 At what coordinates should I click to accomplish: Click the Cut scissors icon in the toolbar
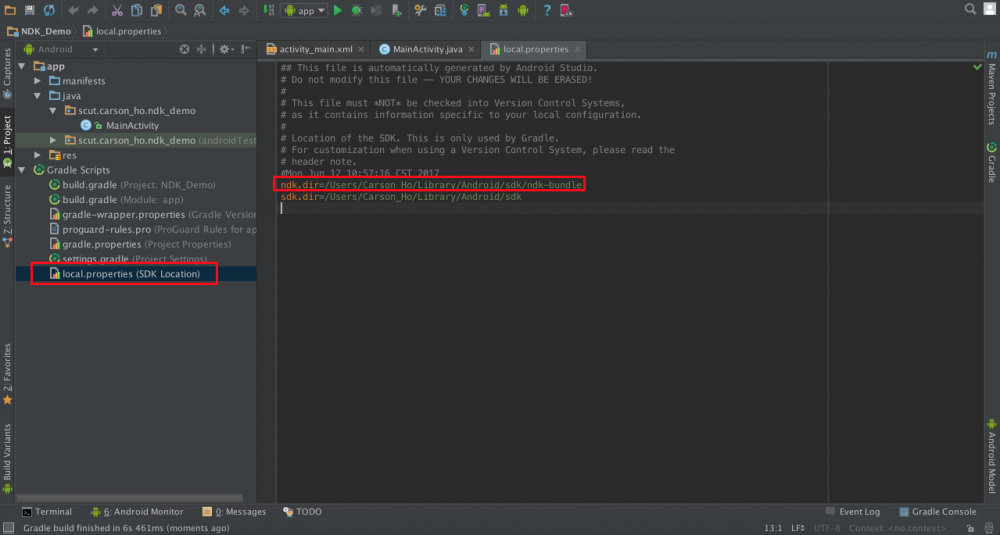point(117,10)
